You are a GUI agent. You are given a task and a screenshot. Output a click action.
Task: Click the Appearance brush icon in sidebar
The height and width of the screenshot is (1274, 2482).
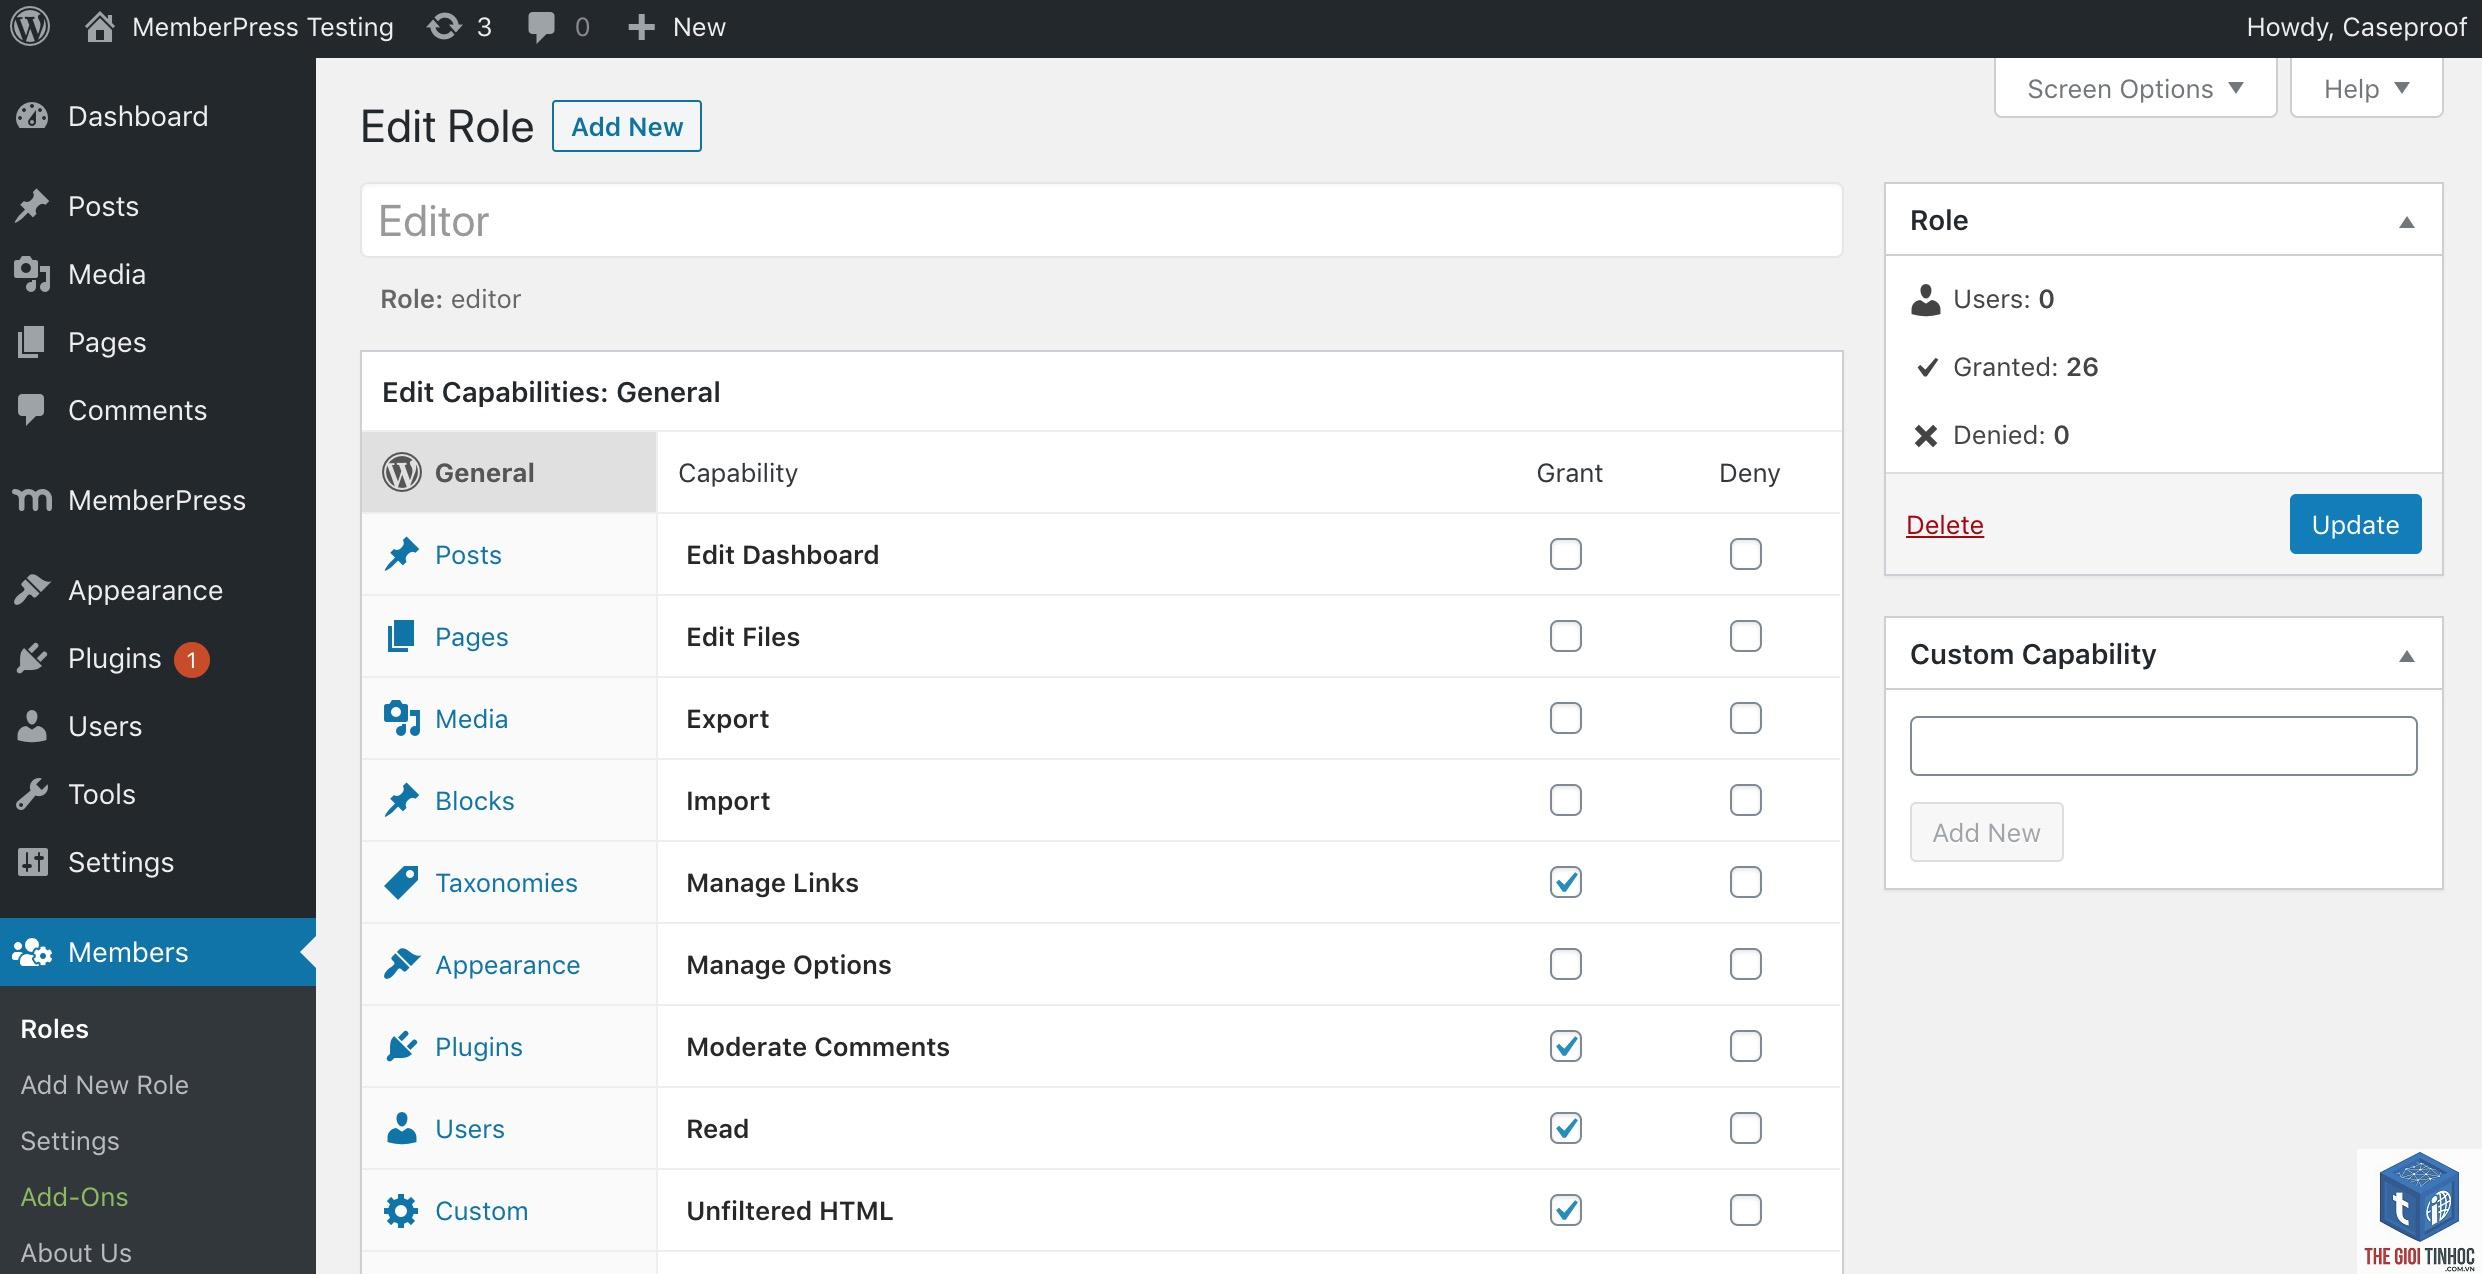(x=32, y=590)
